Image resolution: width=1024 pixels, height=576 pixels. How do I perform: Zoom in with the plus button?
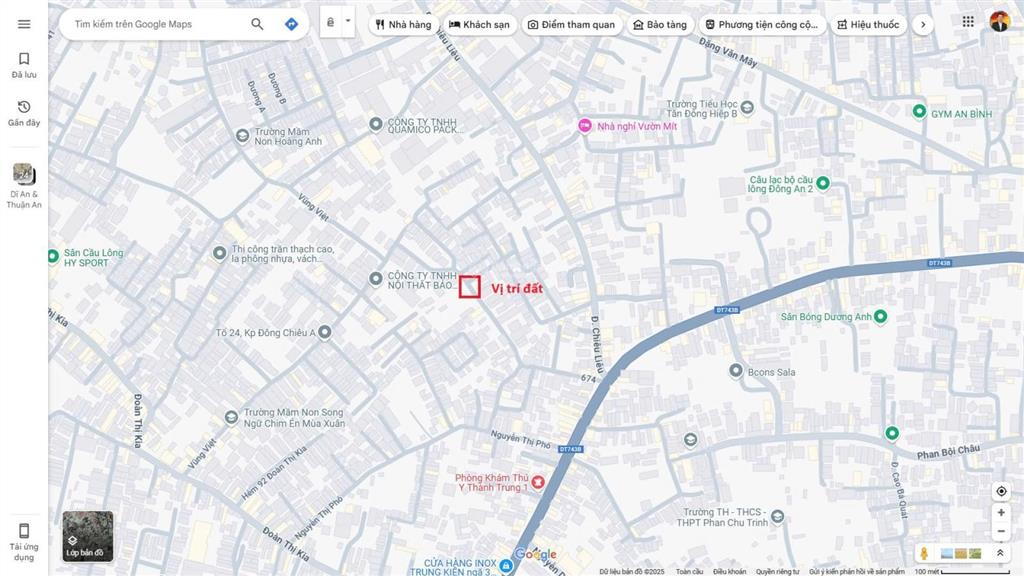point(1001,513)
